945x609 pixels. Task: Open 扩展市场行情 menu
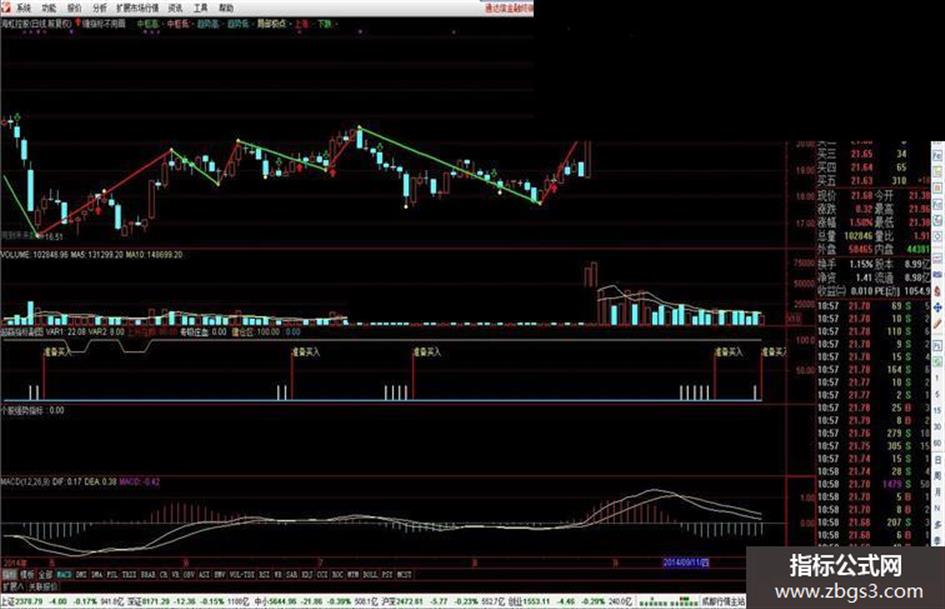(137, 8)
